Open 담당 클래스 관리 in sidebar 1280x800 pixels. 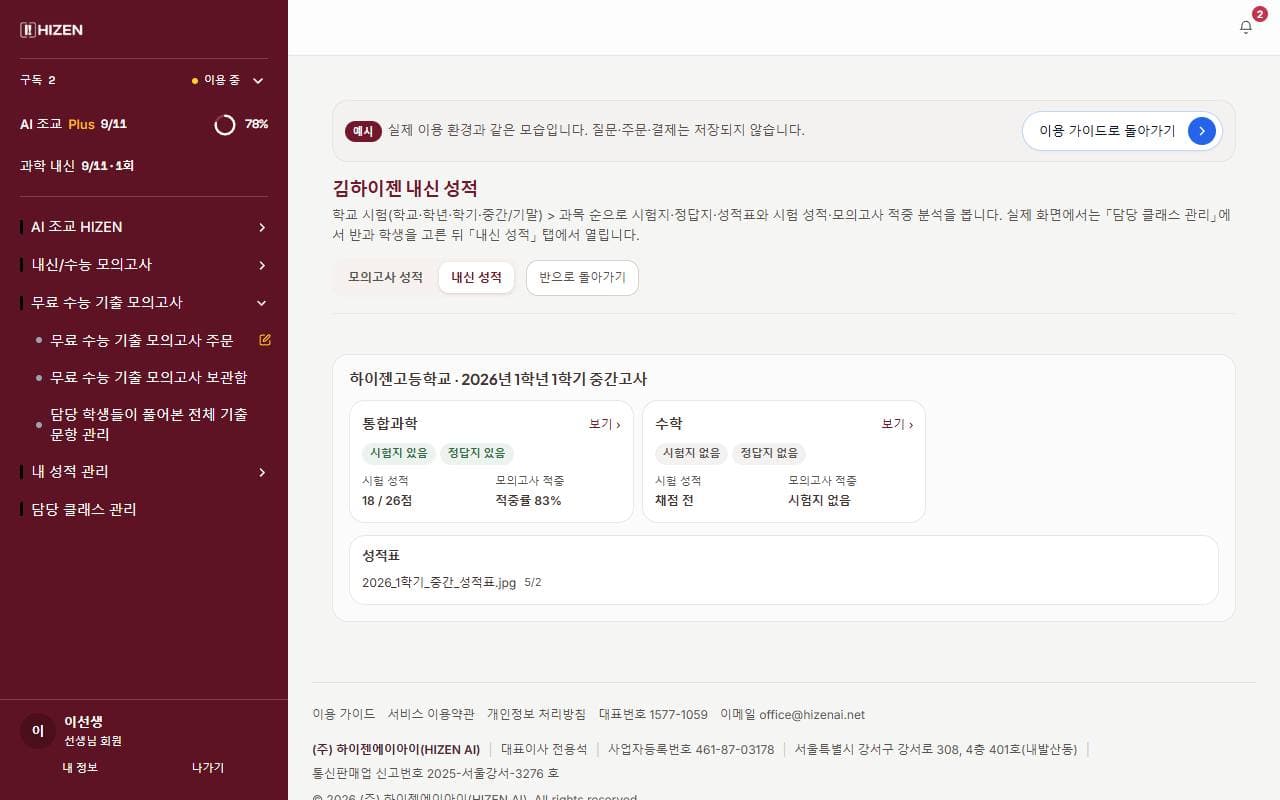[x=84, y=510]
